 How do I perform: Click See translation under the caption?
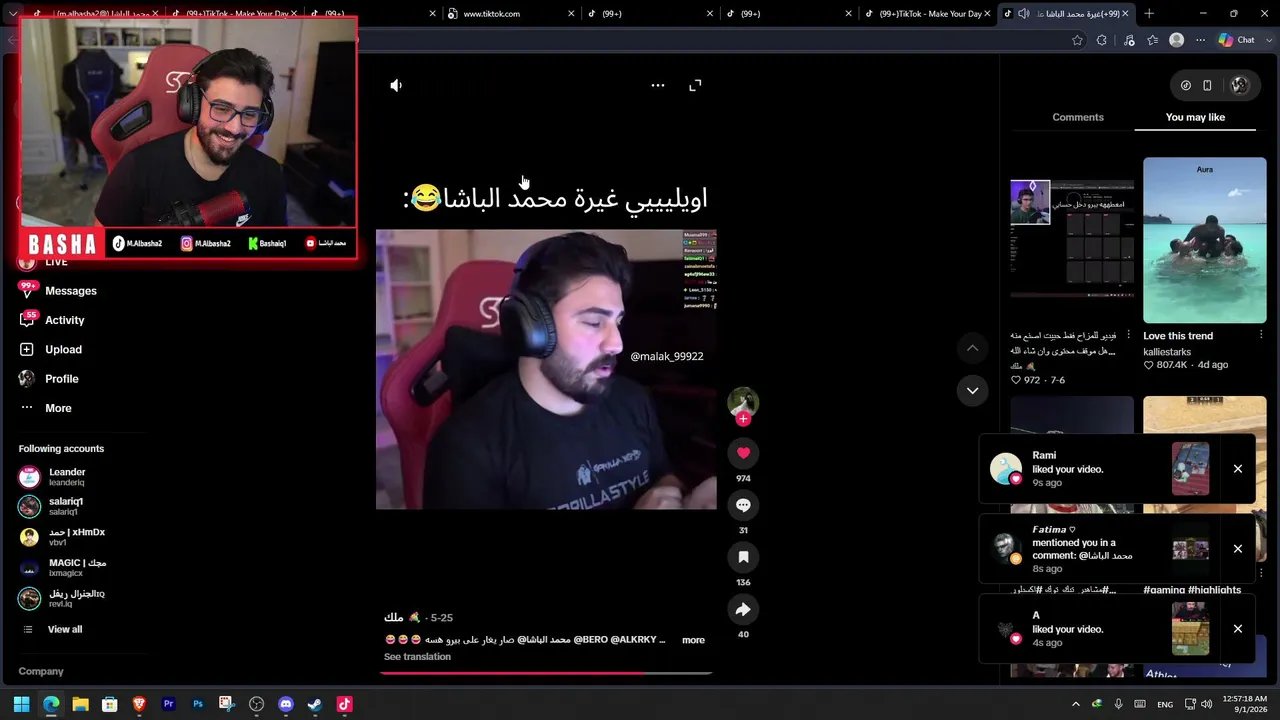417,657
